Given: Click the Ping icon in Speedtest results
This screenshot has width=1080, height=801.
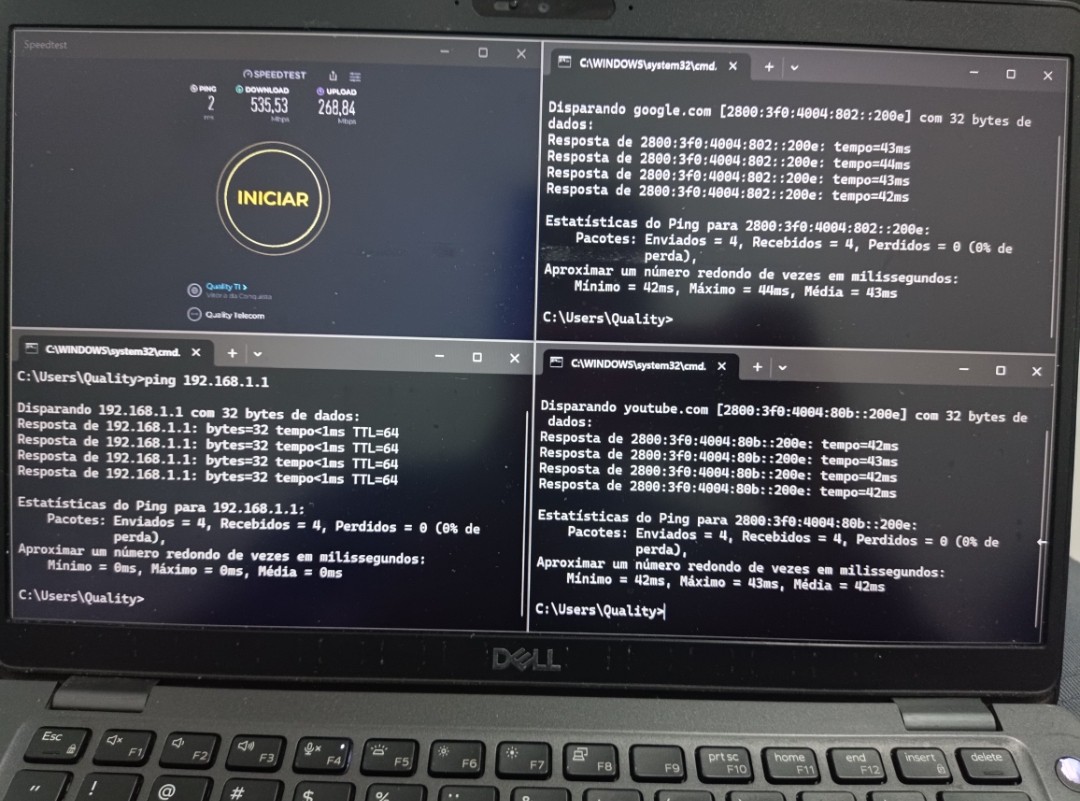Looking at the screenshot, I should [x=194, y=89].
